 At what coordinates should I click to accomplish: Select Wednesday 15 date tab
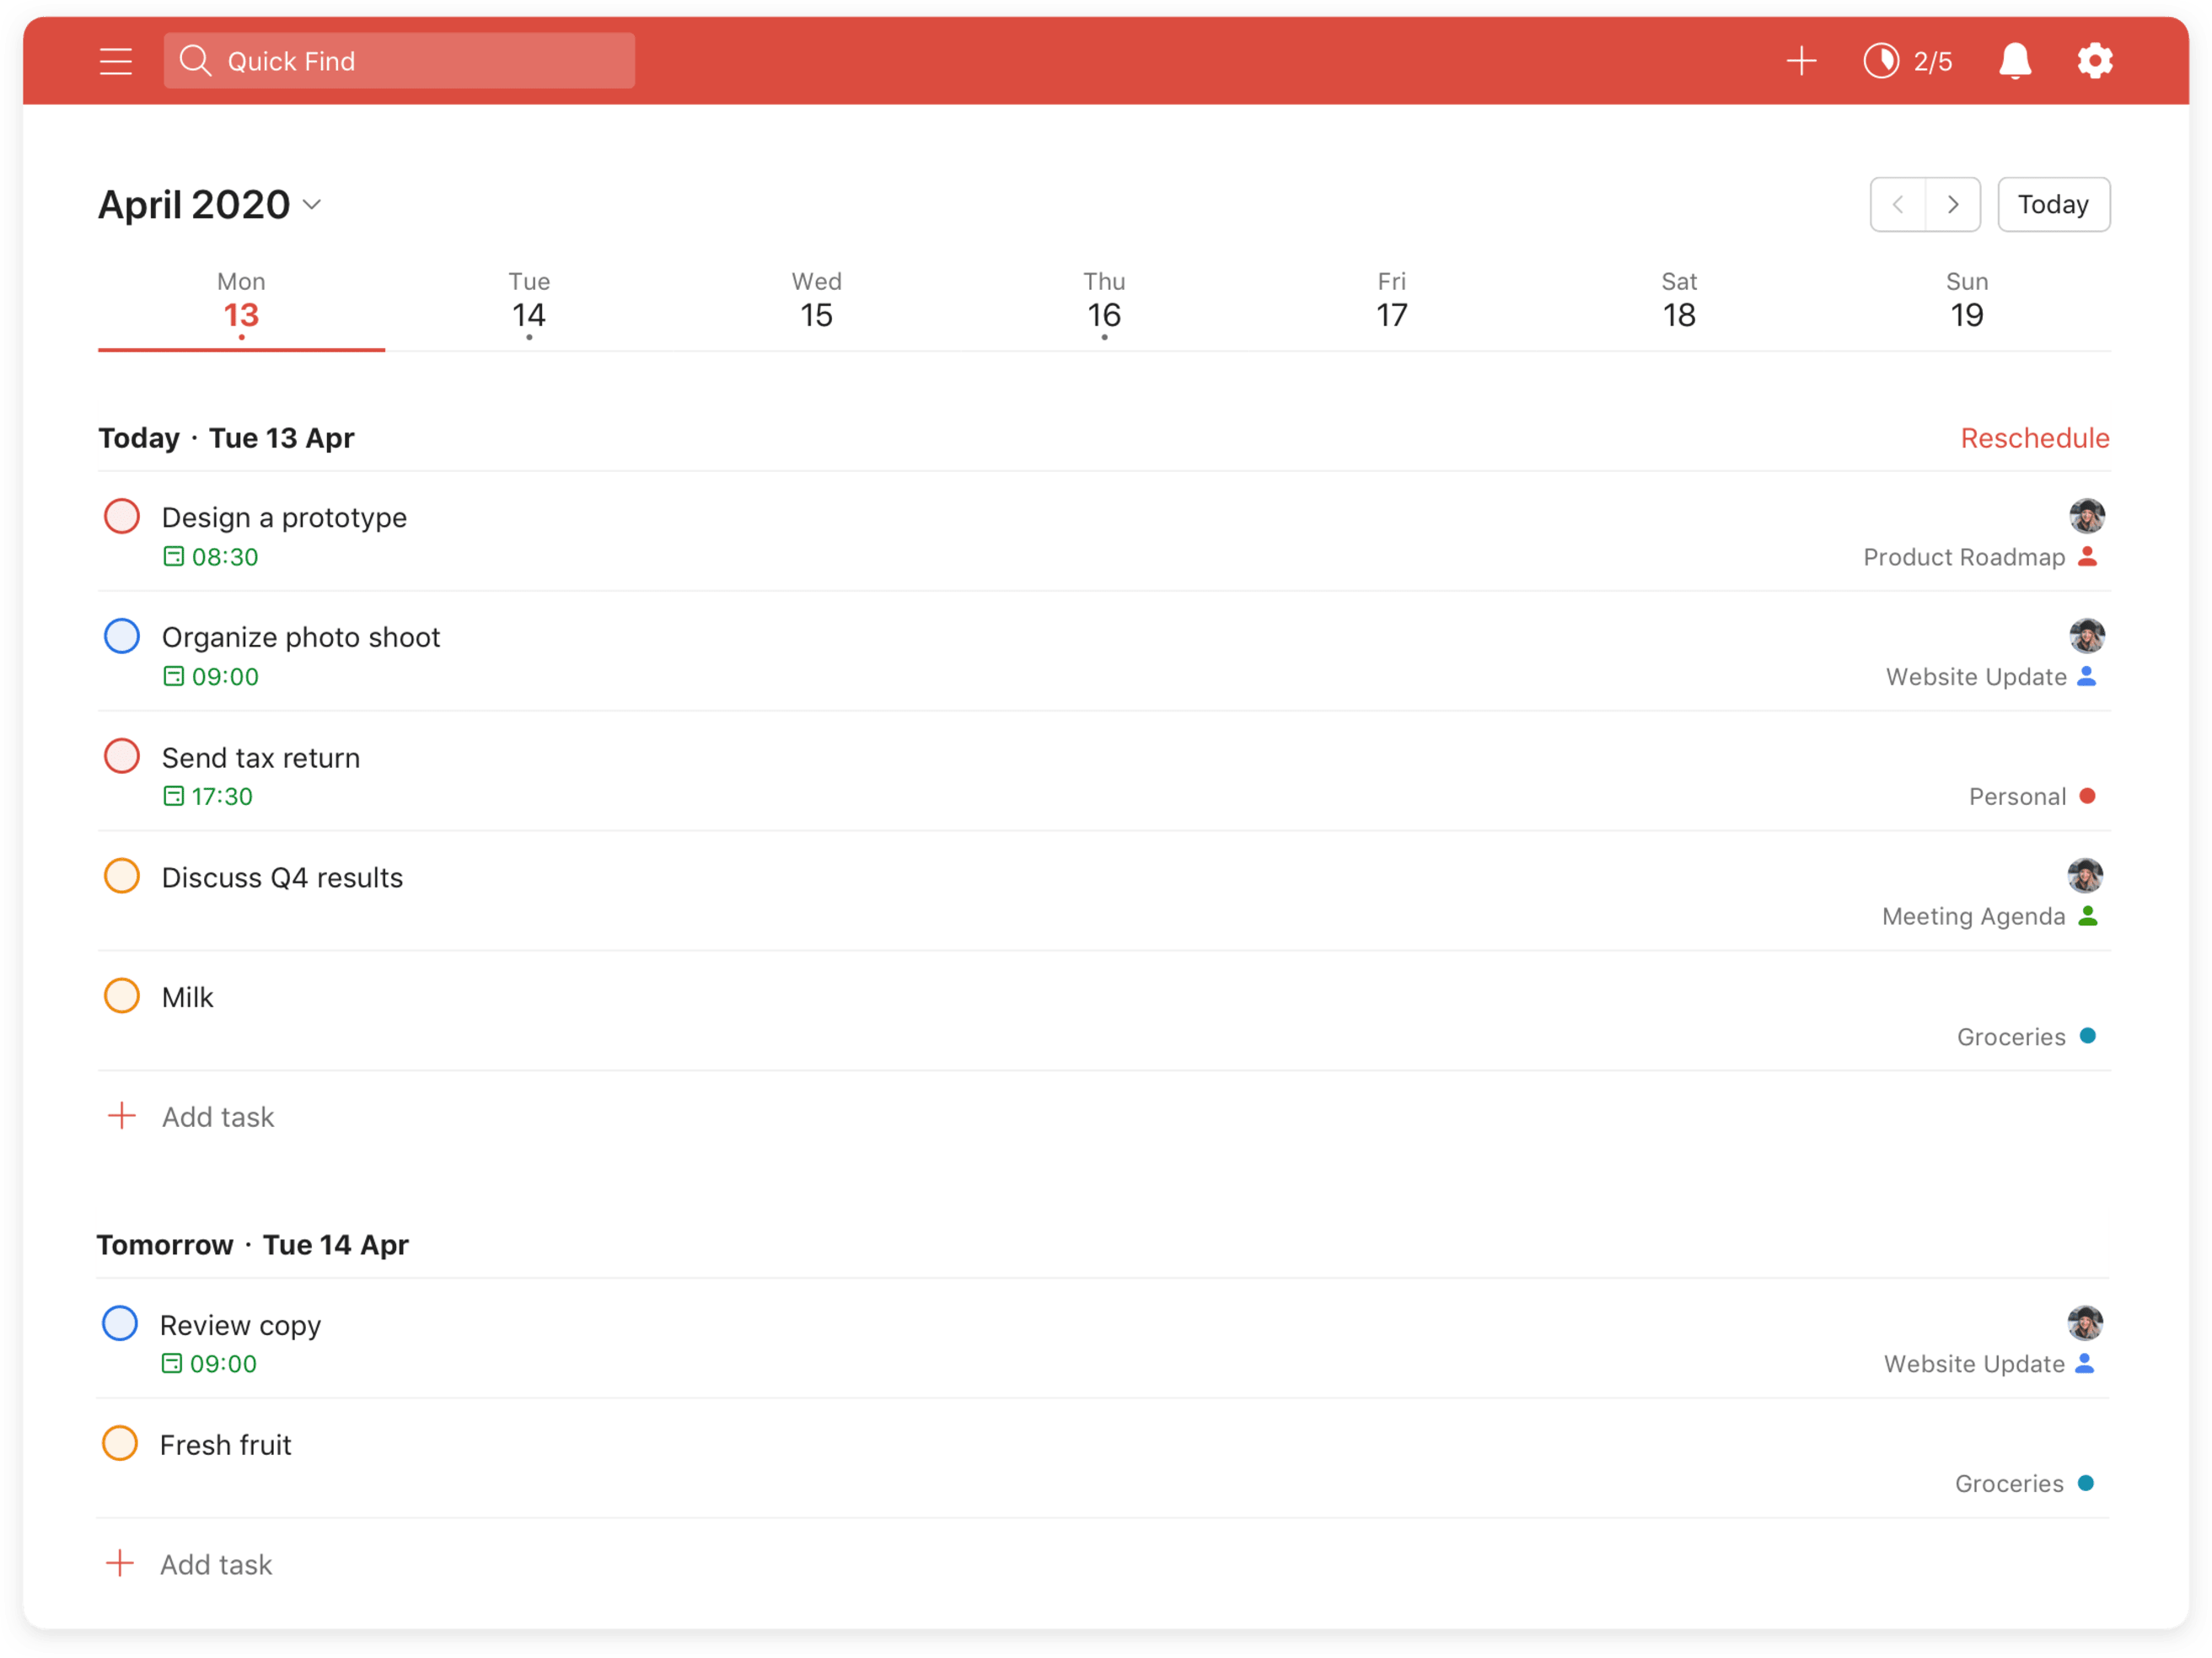point(813,299)
